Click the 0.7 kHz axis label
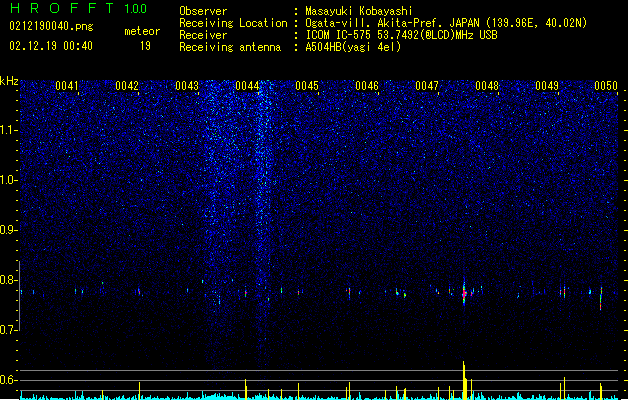 click(9, 330)
